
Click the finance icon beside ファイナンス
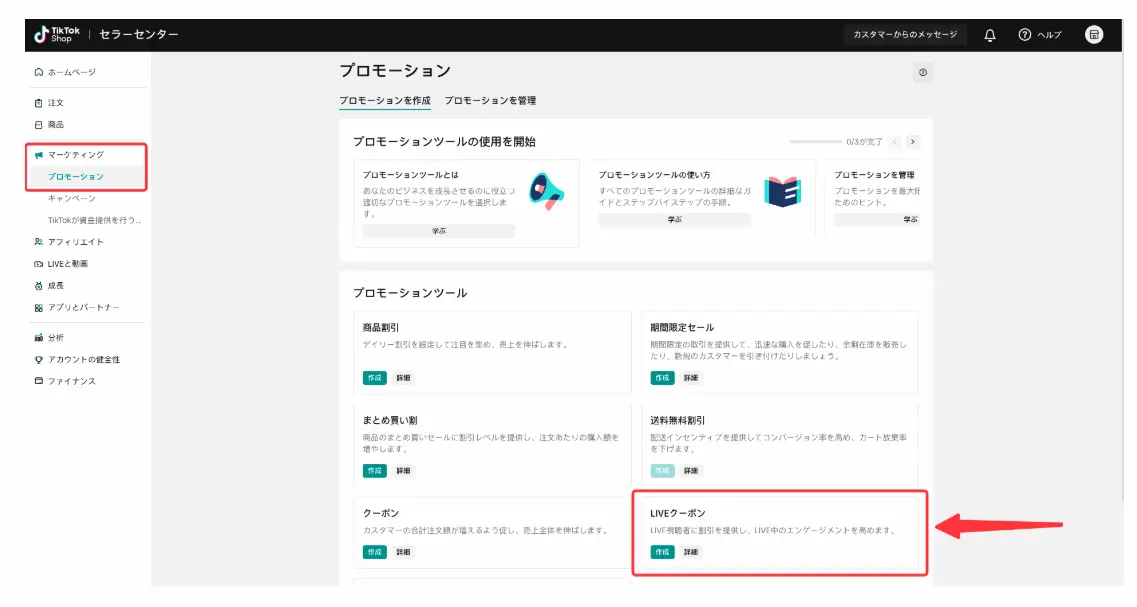click(x=38, y=381)
